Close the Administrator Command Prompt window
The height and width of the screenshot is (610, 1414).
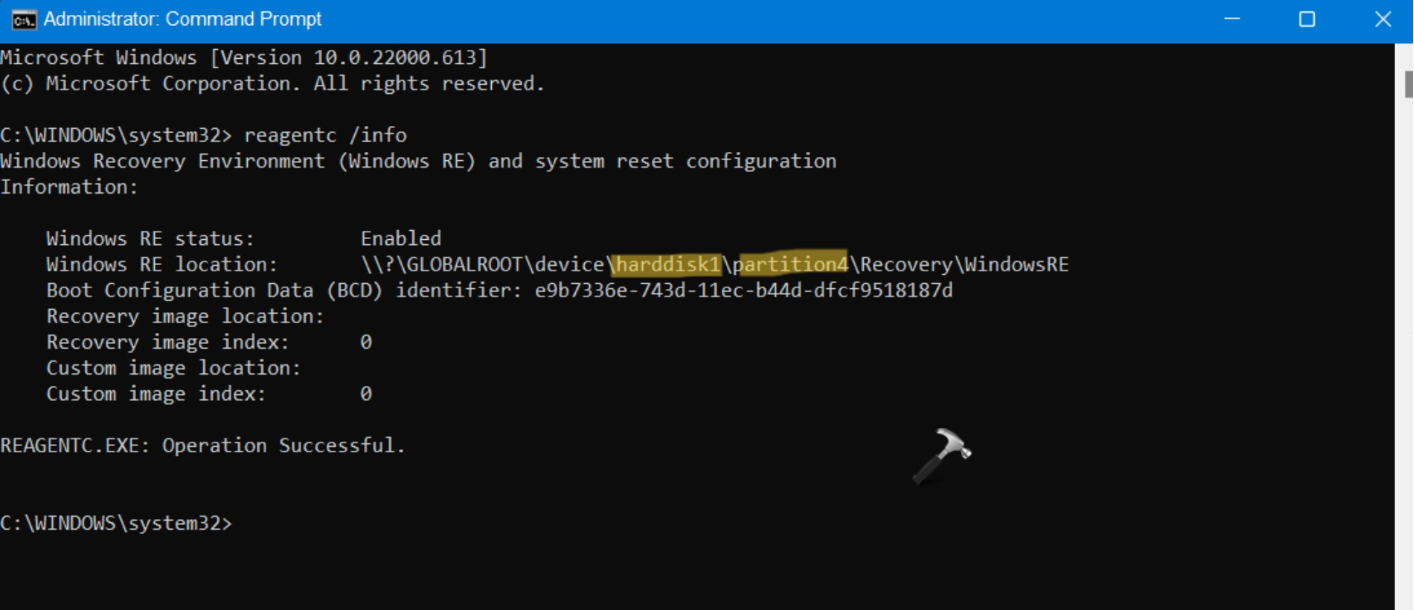click(x=1383, y=19)
